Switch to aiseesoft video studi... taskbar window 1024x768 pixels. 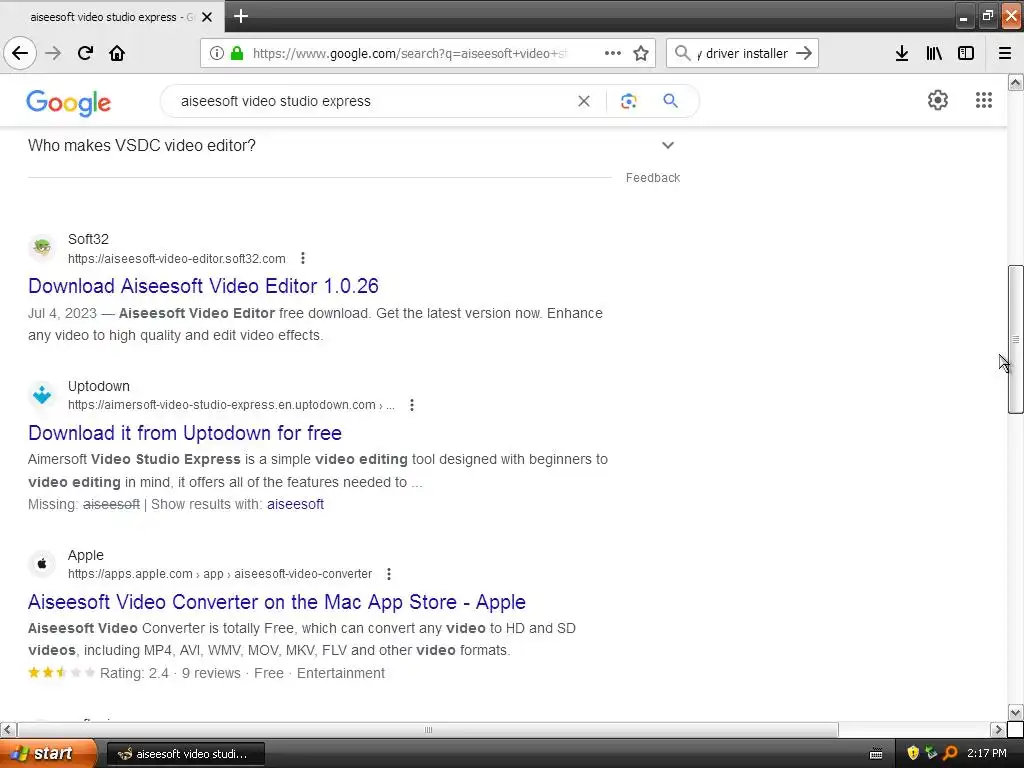pos(185,754)
